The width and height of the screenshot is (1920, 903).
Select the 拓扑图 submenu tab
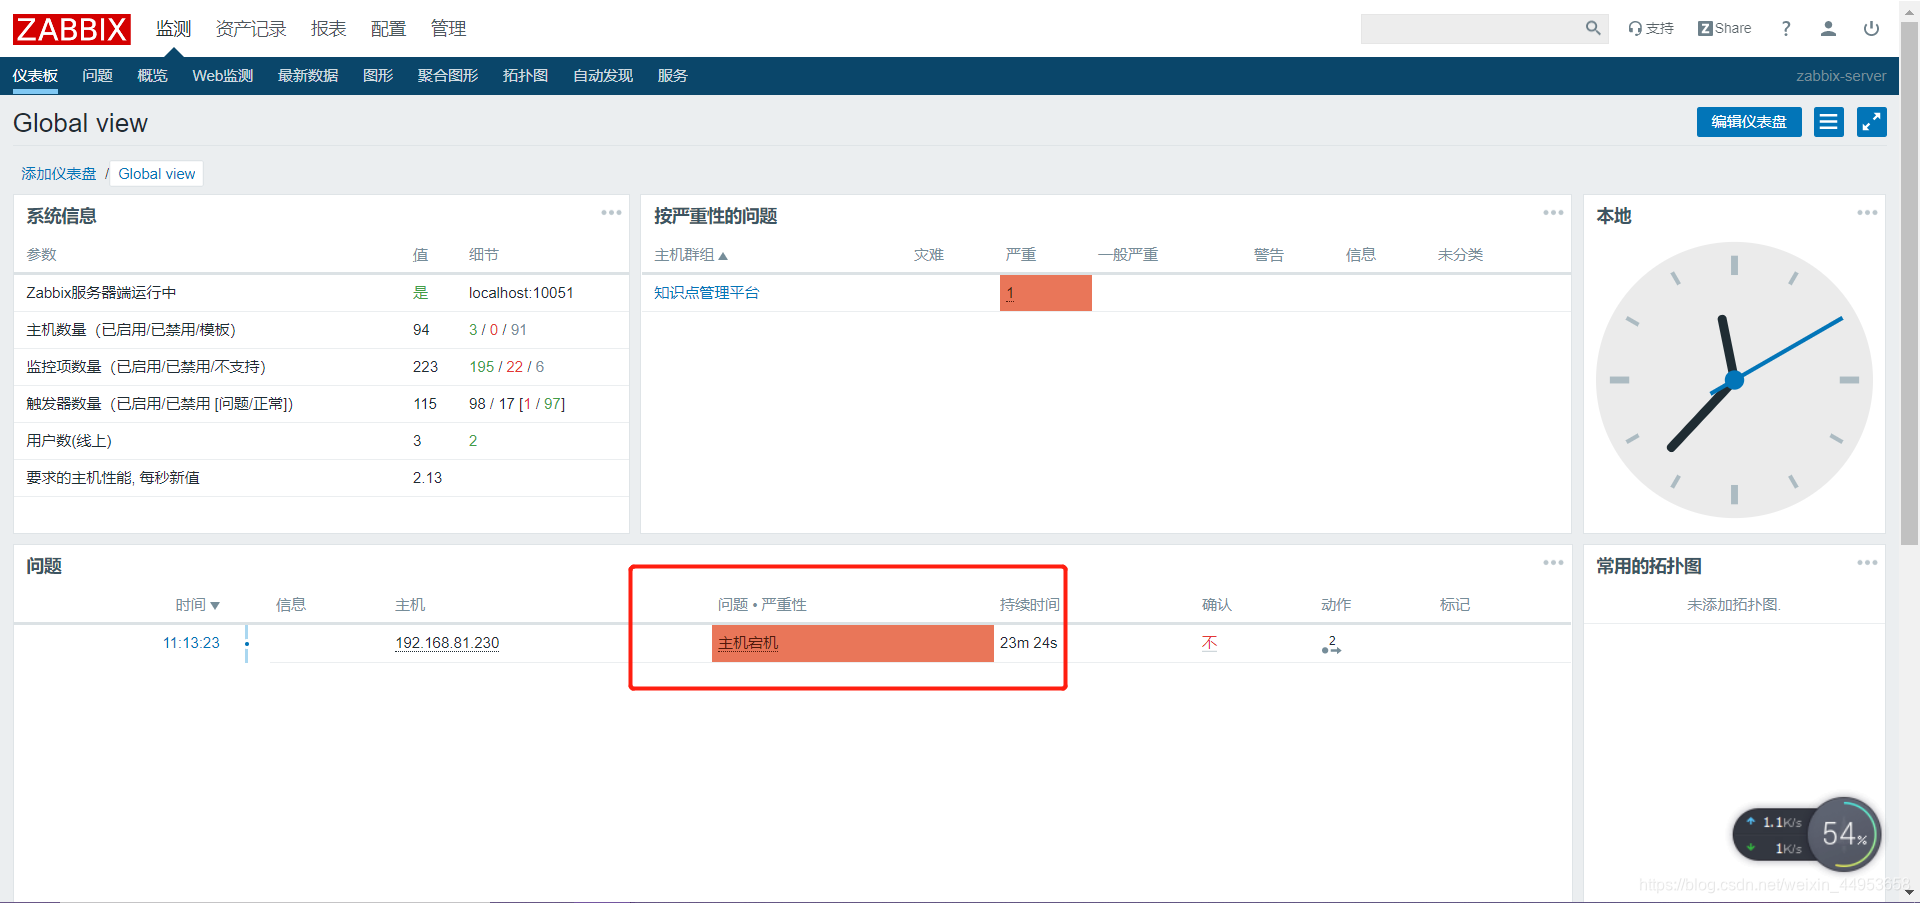pyautogui.click(x=525, y=76)
